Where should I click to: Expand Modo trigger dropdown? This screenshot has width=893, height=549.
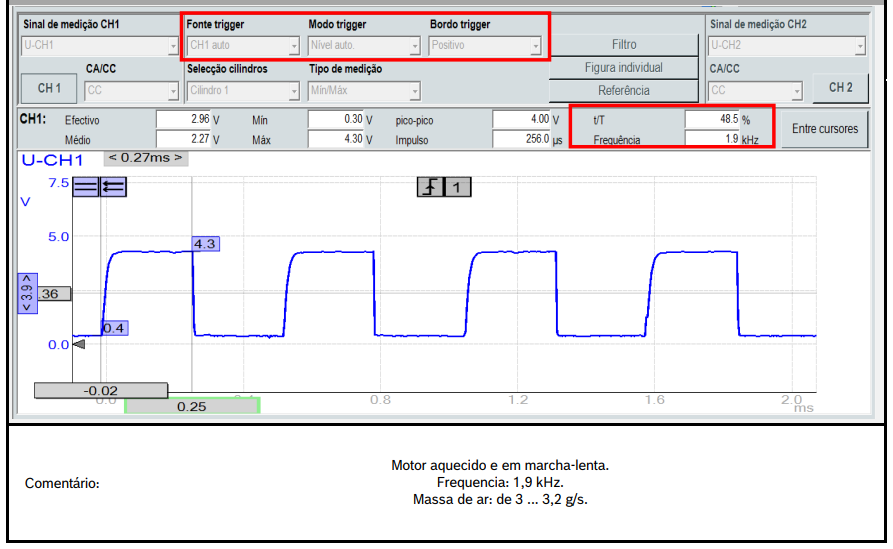pos(364,46)
